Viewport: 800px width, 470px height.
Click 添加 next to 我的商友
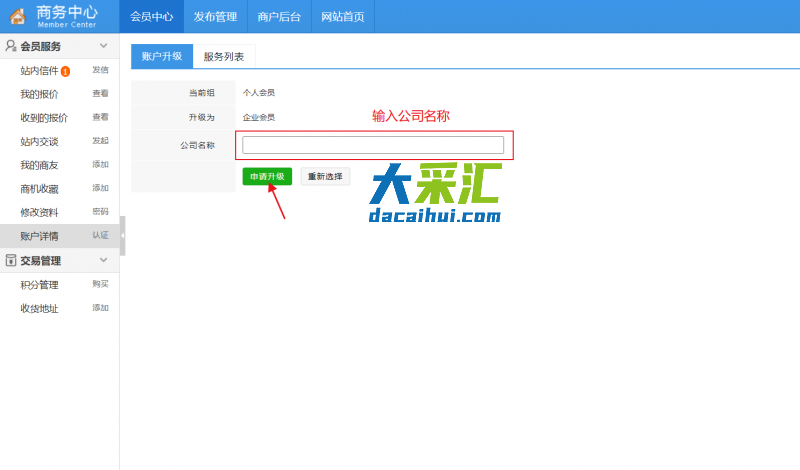pos(101,164)
